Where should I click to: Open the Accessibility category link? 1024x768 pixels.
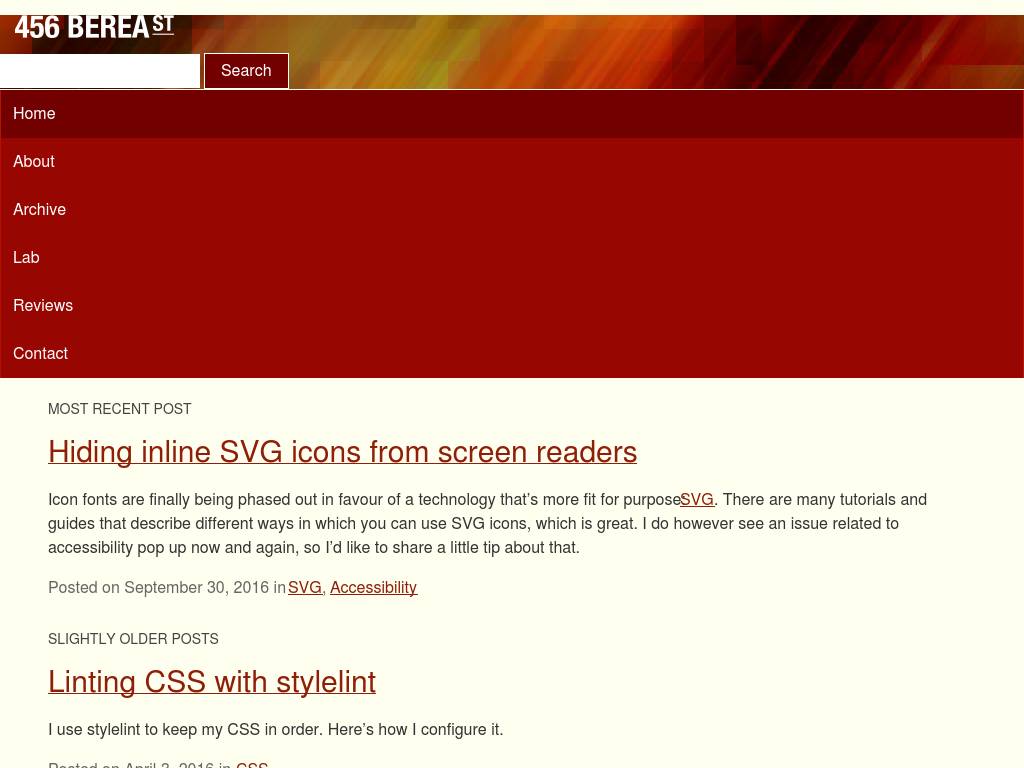coord(373,588)
